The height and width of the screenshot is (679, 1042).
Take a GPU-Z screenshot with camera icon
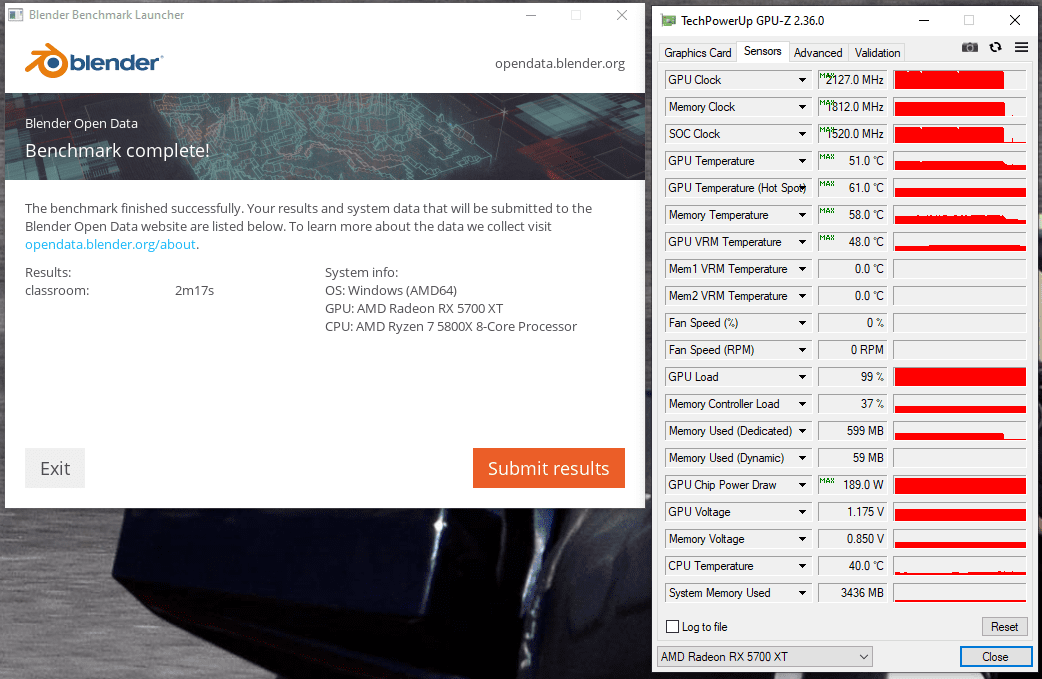click(970, 47)
